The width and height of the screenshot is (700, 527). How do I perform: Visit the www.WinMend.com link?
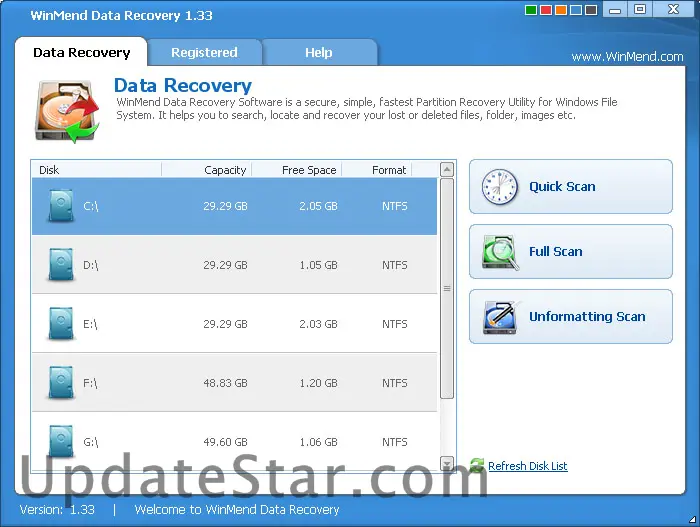coord(627,57)
